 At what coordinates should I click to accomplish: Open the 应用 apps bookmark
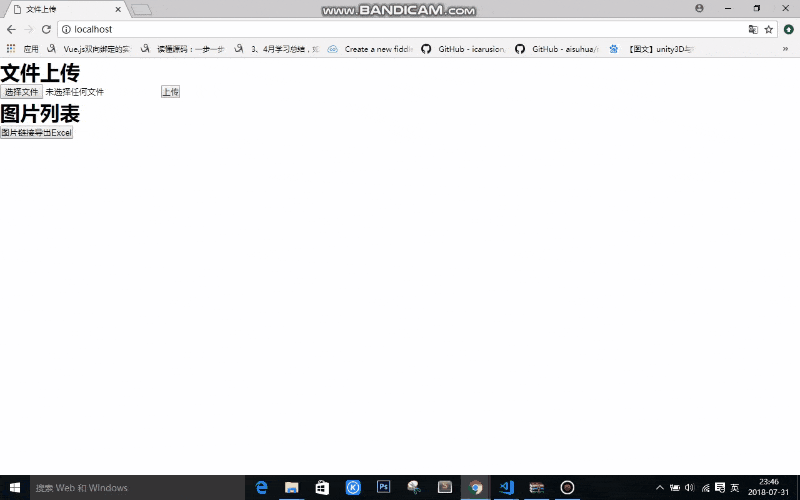click(22, 49)
